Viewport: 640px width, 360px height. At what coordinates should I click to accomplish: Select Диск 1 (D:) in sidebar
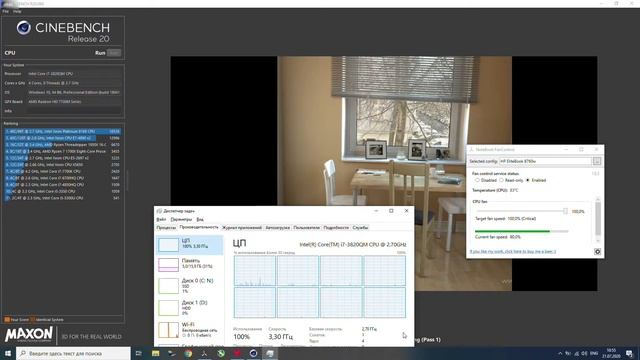click(x=190, y=308)
